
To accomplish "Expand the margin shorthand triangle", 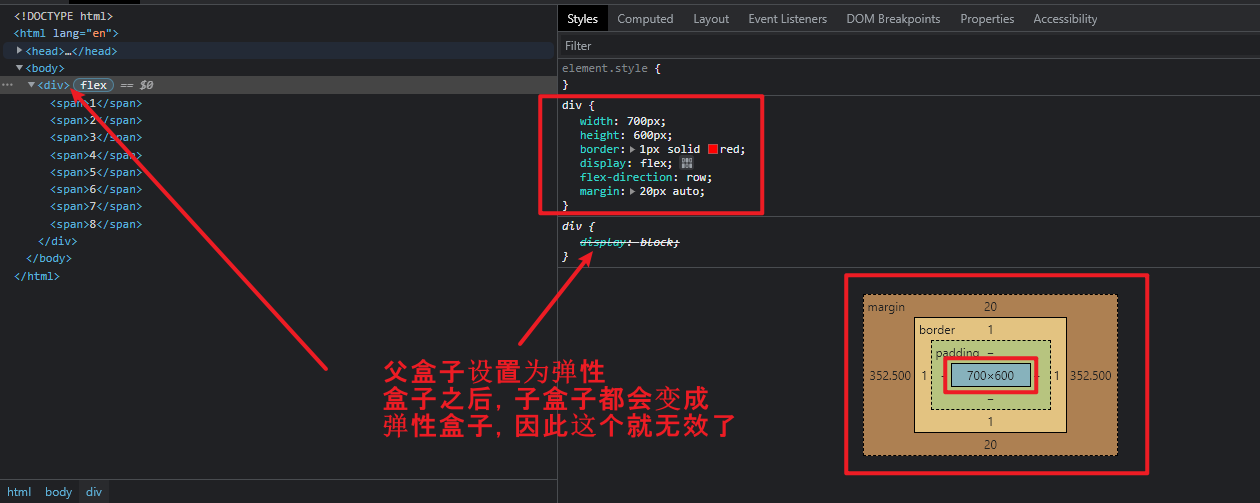I will 632,191.
